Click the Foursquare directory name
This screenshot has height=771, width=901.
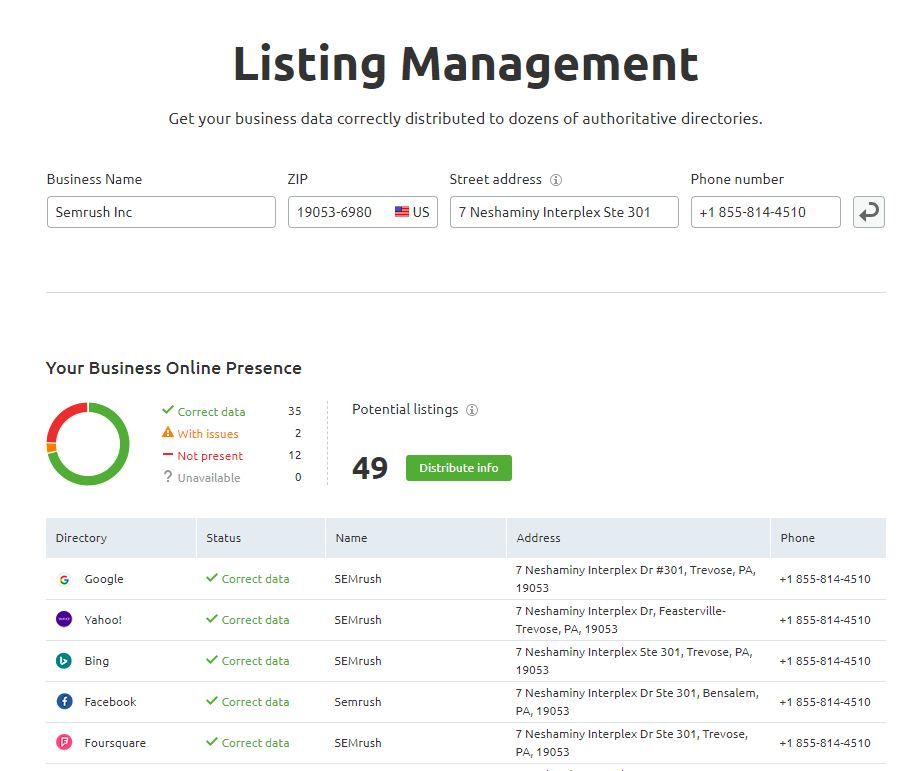point(115,743)
